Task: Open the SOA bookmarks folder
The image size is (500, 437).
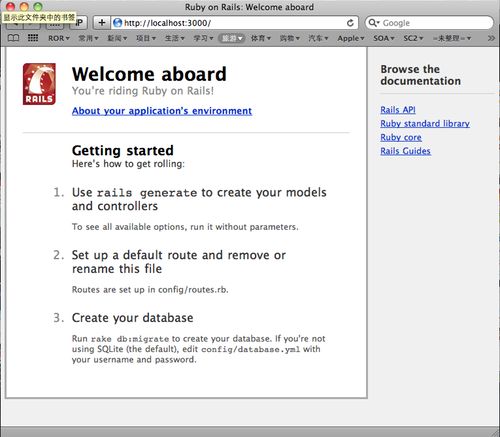Action: [384, 38]
